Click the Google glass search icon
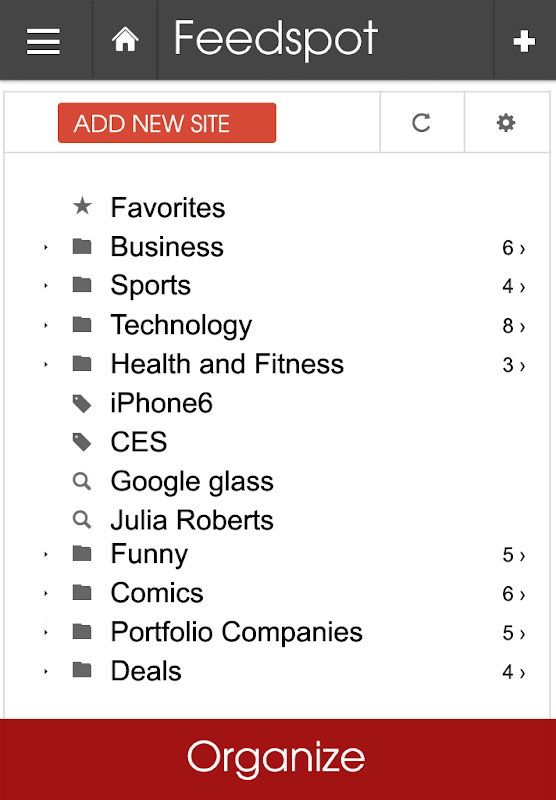 point(82,481)
